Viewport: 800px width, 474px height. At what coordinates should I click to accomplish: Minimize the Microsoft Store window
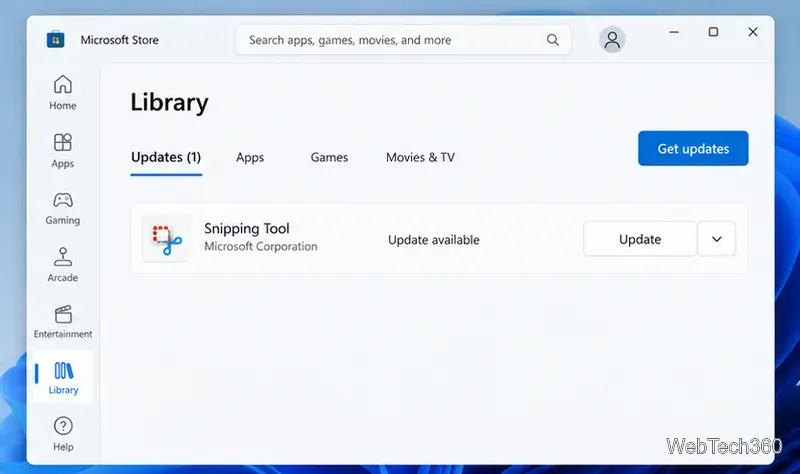tap(674, 32)
